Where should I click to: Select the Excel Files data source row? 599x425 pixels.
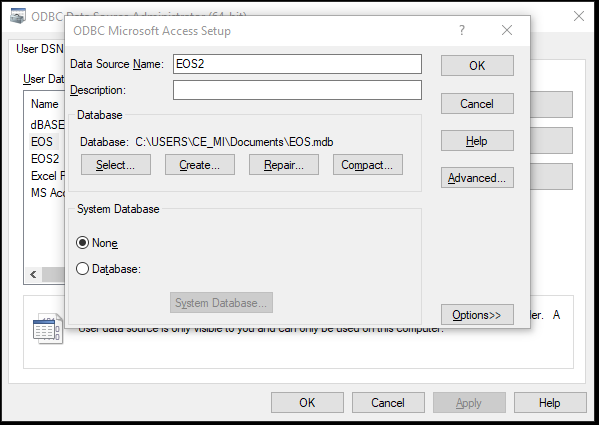48,176
